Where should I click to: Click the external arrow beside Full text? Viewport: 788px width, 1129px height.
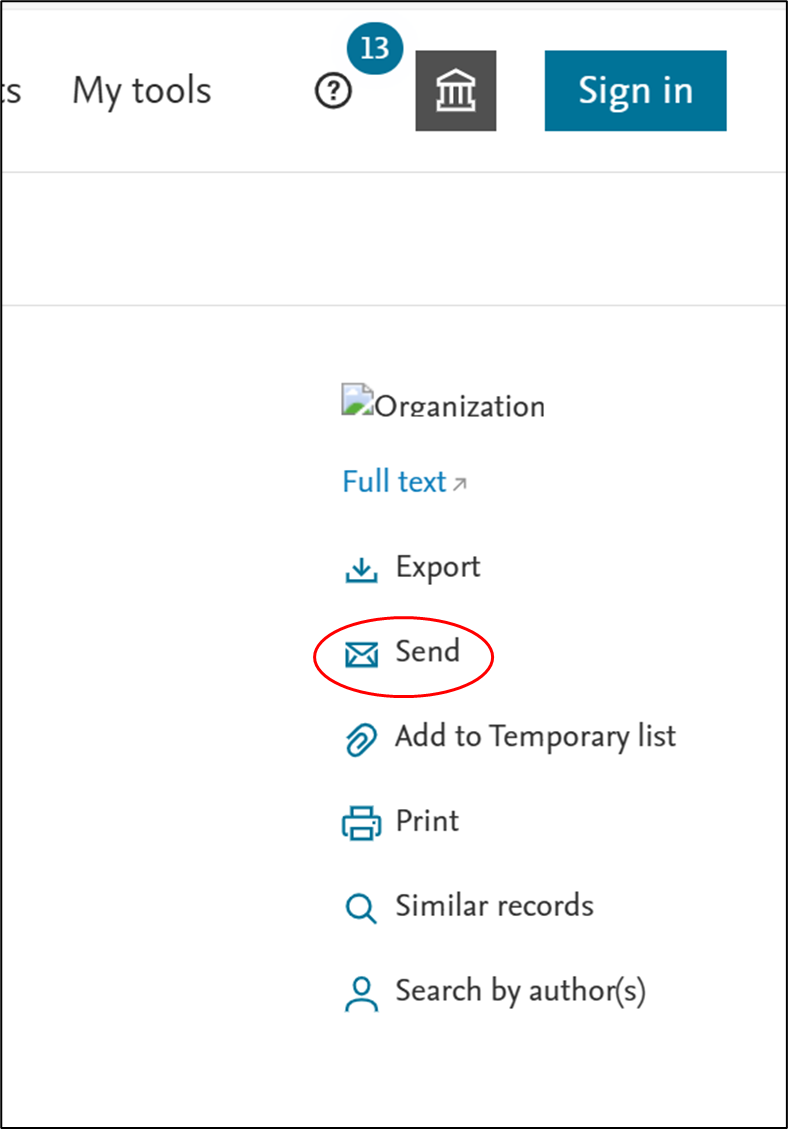460,484
